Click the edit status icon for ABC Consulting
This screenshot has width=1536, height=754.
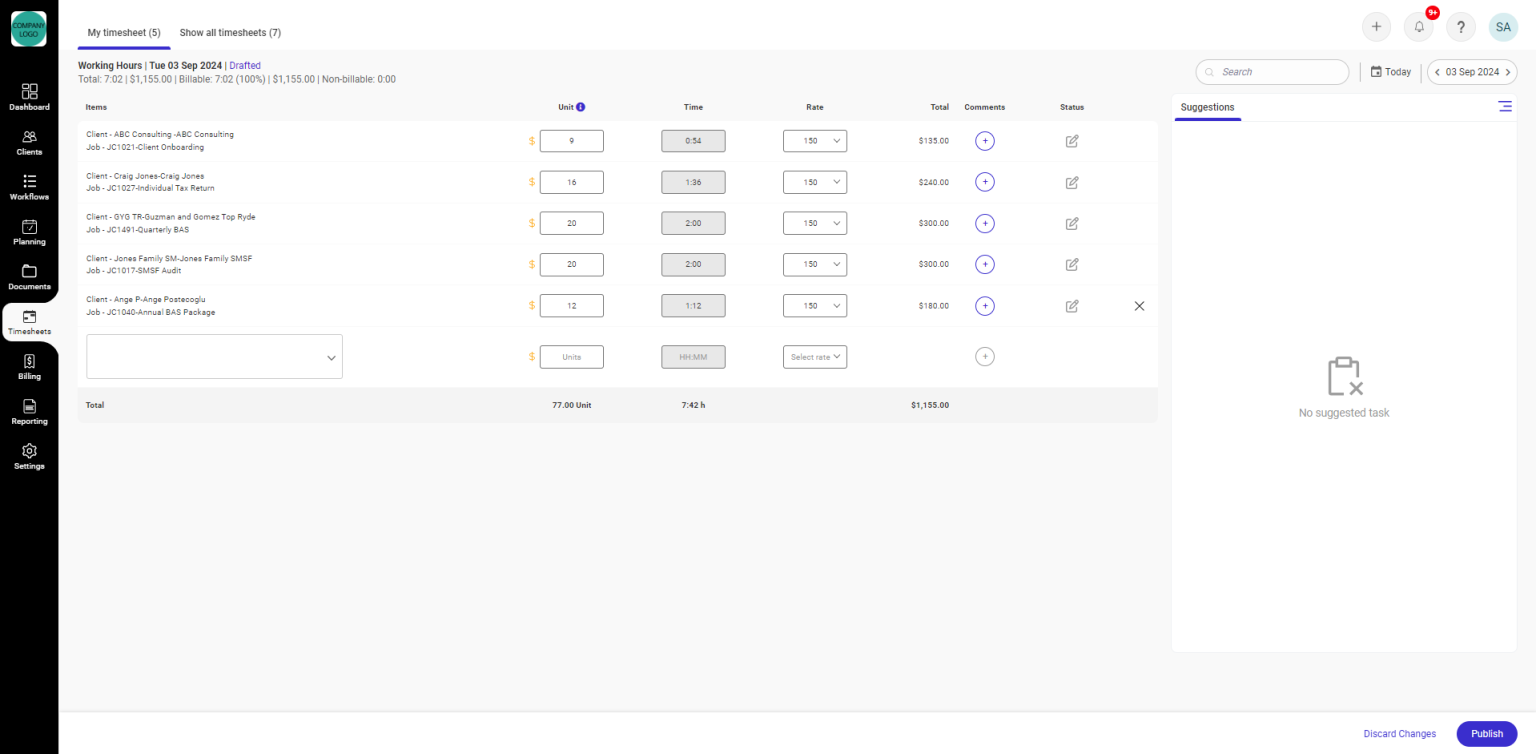[1071, 141]
